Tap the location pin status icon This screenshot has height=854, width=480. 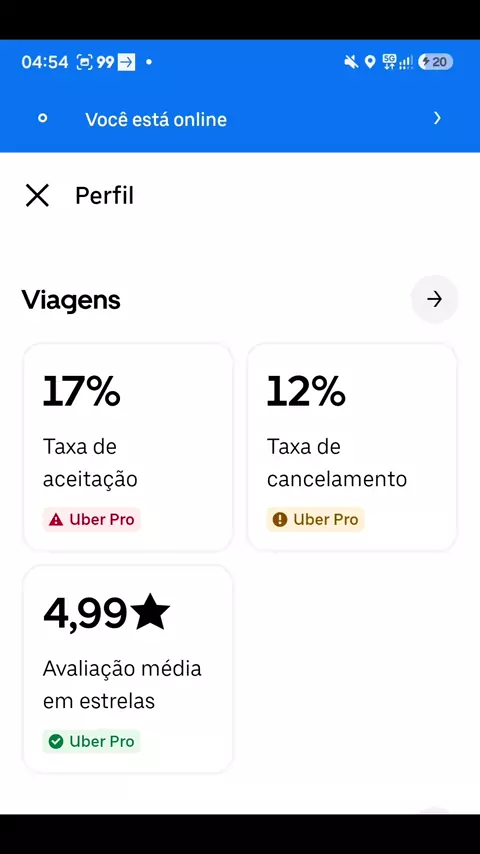[x=370, y=62]
